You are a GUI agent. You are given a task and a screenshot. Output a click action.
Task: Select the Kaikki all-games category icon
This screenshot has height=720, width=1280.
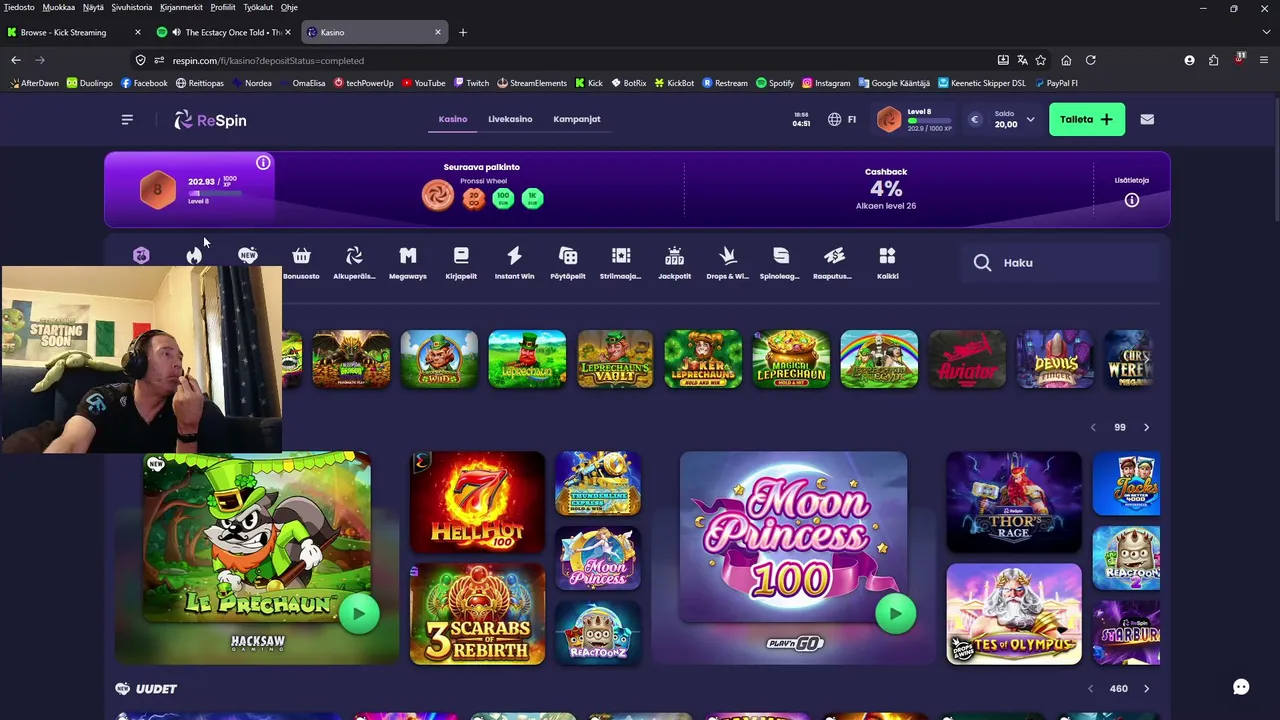pos(887,262)
